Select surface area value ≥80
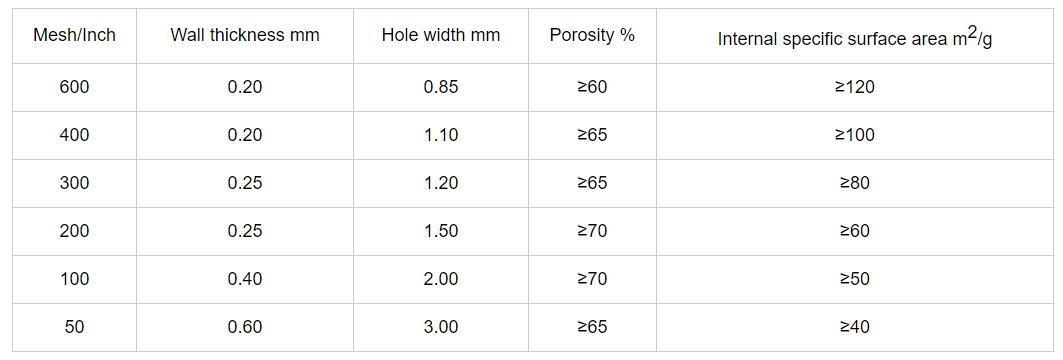The image size is (1063, 360). coord(855,183)
